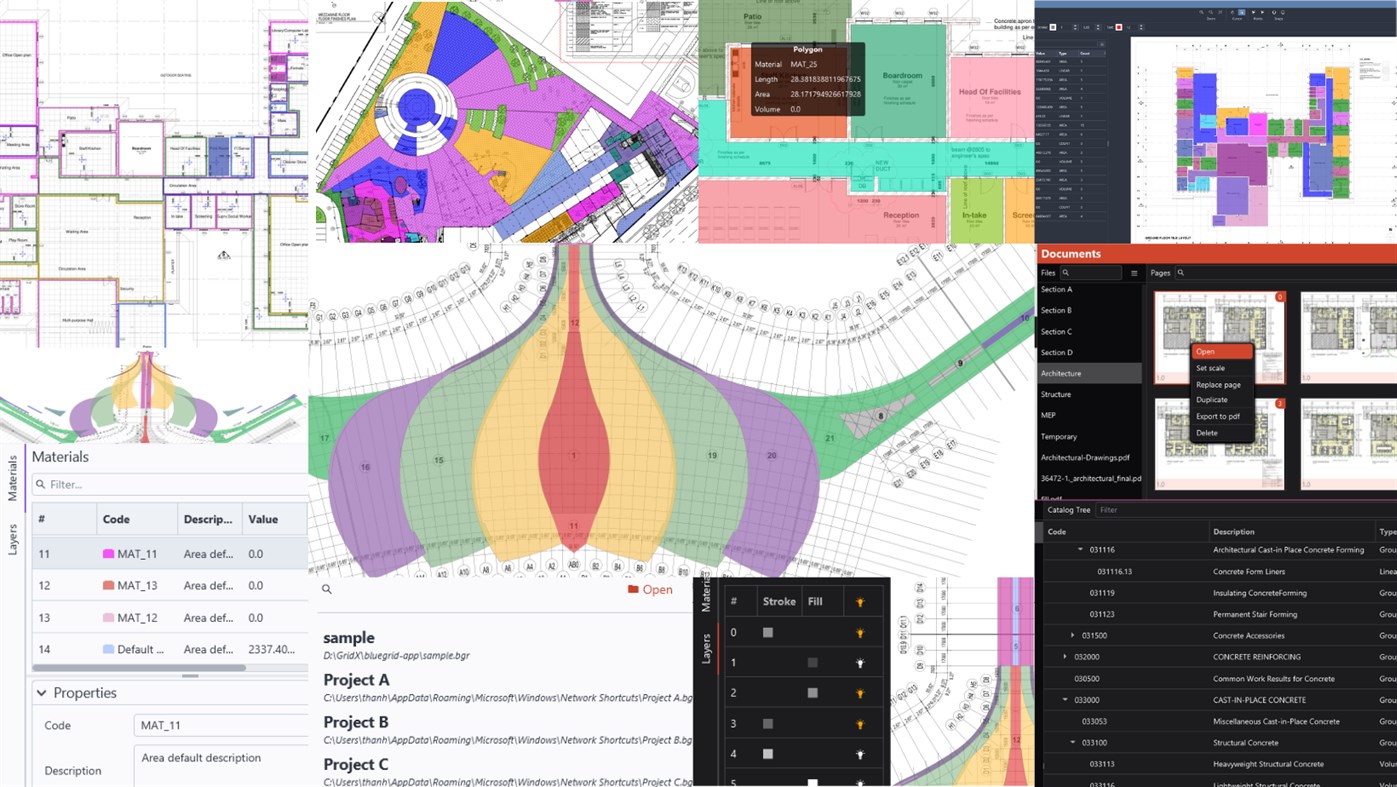Select the first page thumbnail with badge 0
This screenshot has height=787, width=1397.
1219,338
